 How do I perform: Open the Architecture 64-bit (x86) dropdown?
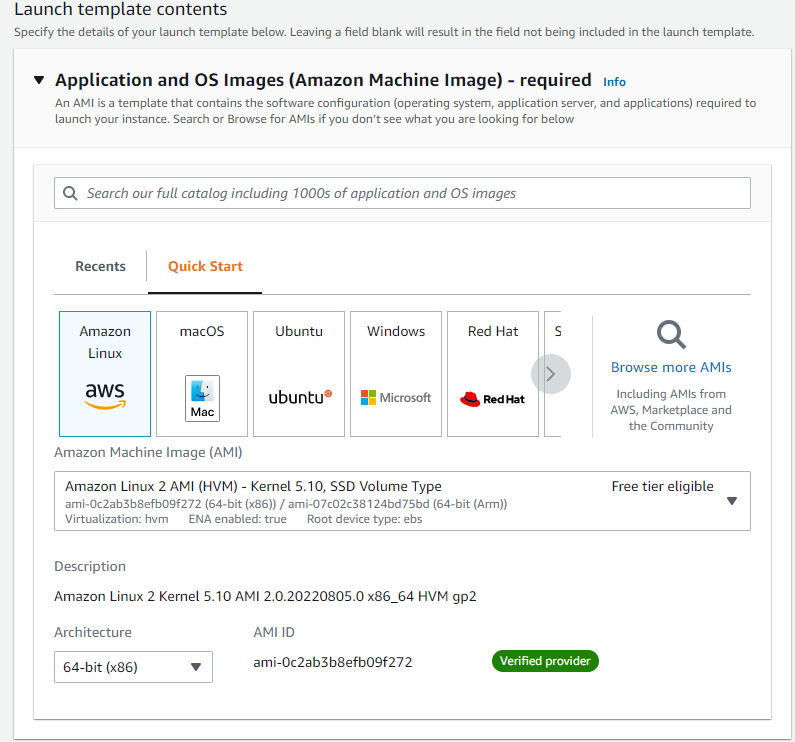click(133, 667)
